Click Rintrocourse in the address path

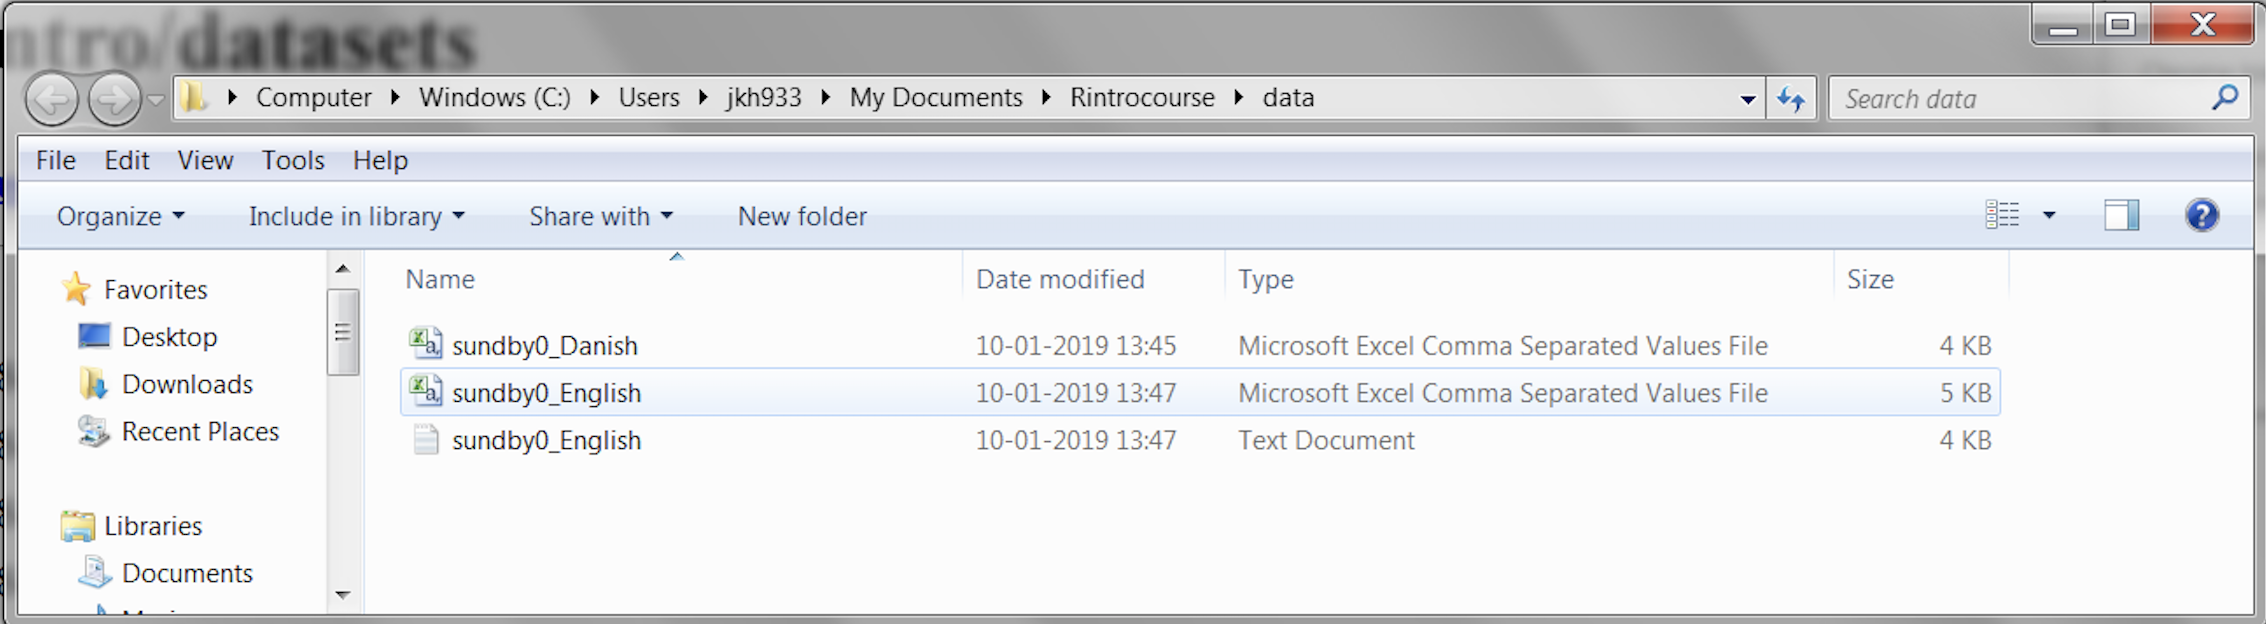[x=1142, y=98]
